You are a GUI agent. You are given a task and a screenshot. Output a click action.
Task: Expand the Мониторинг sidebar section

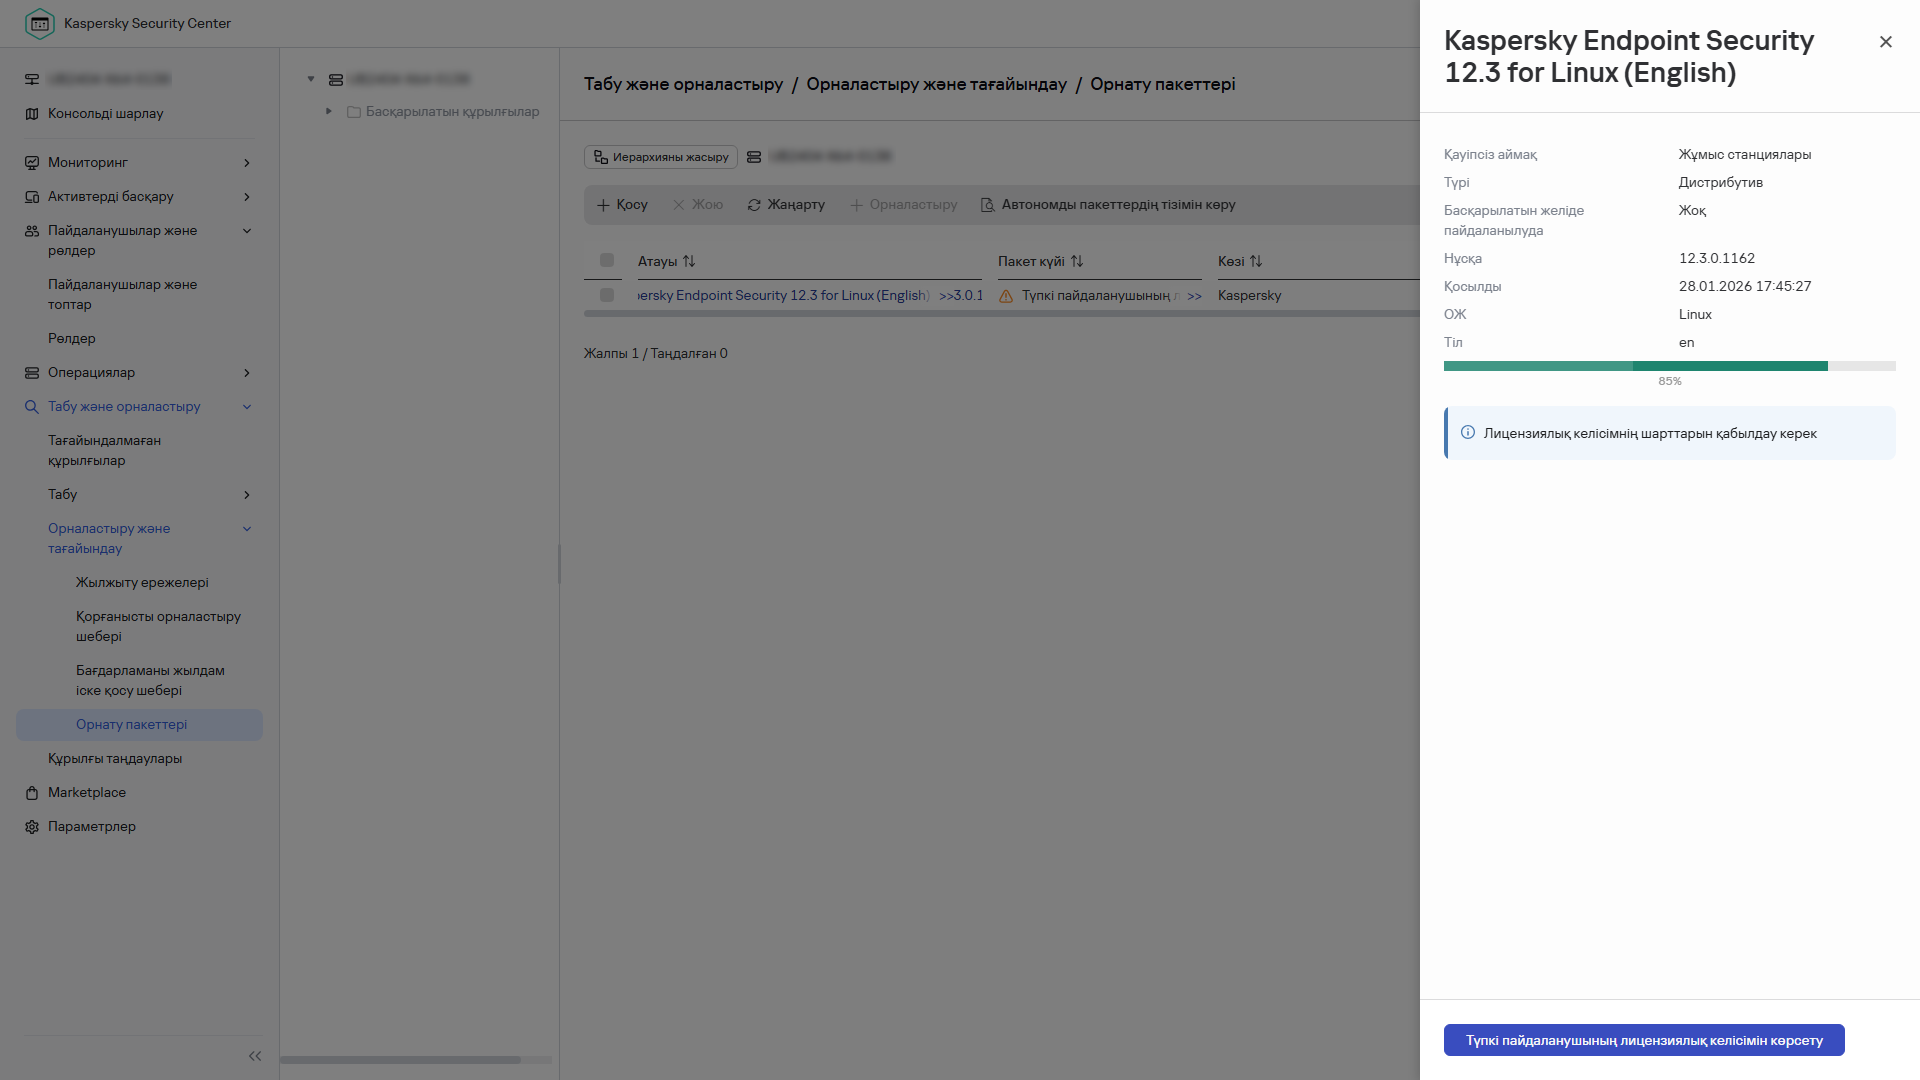pos(246,162)
